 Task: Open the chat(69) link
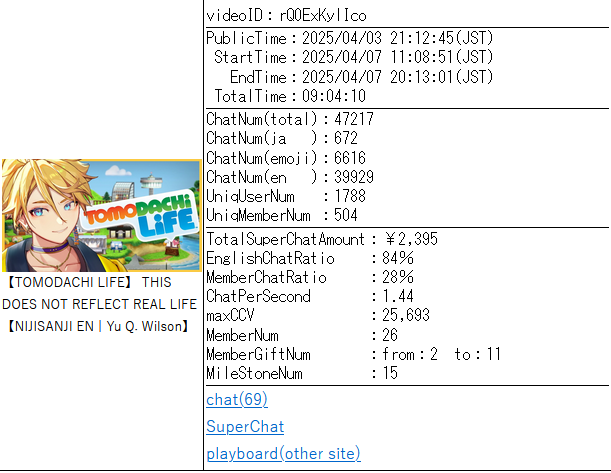(x=237, y=400)
